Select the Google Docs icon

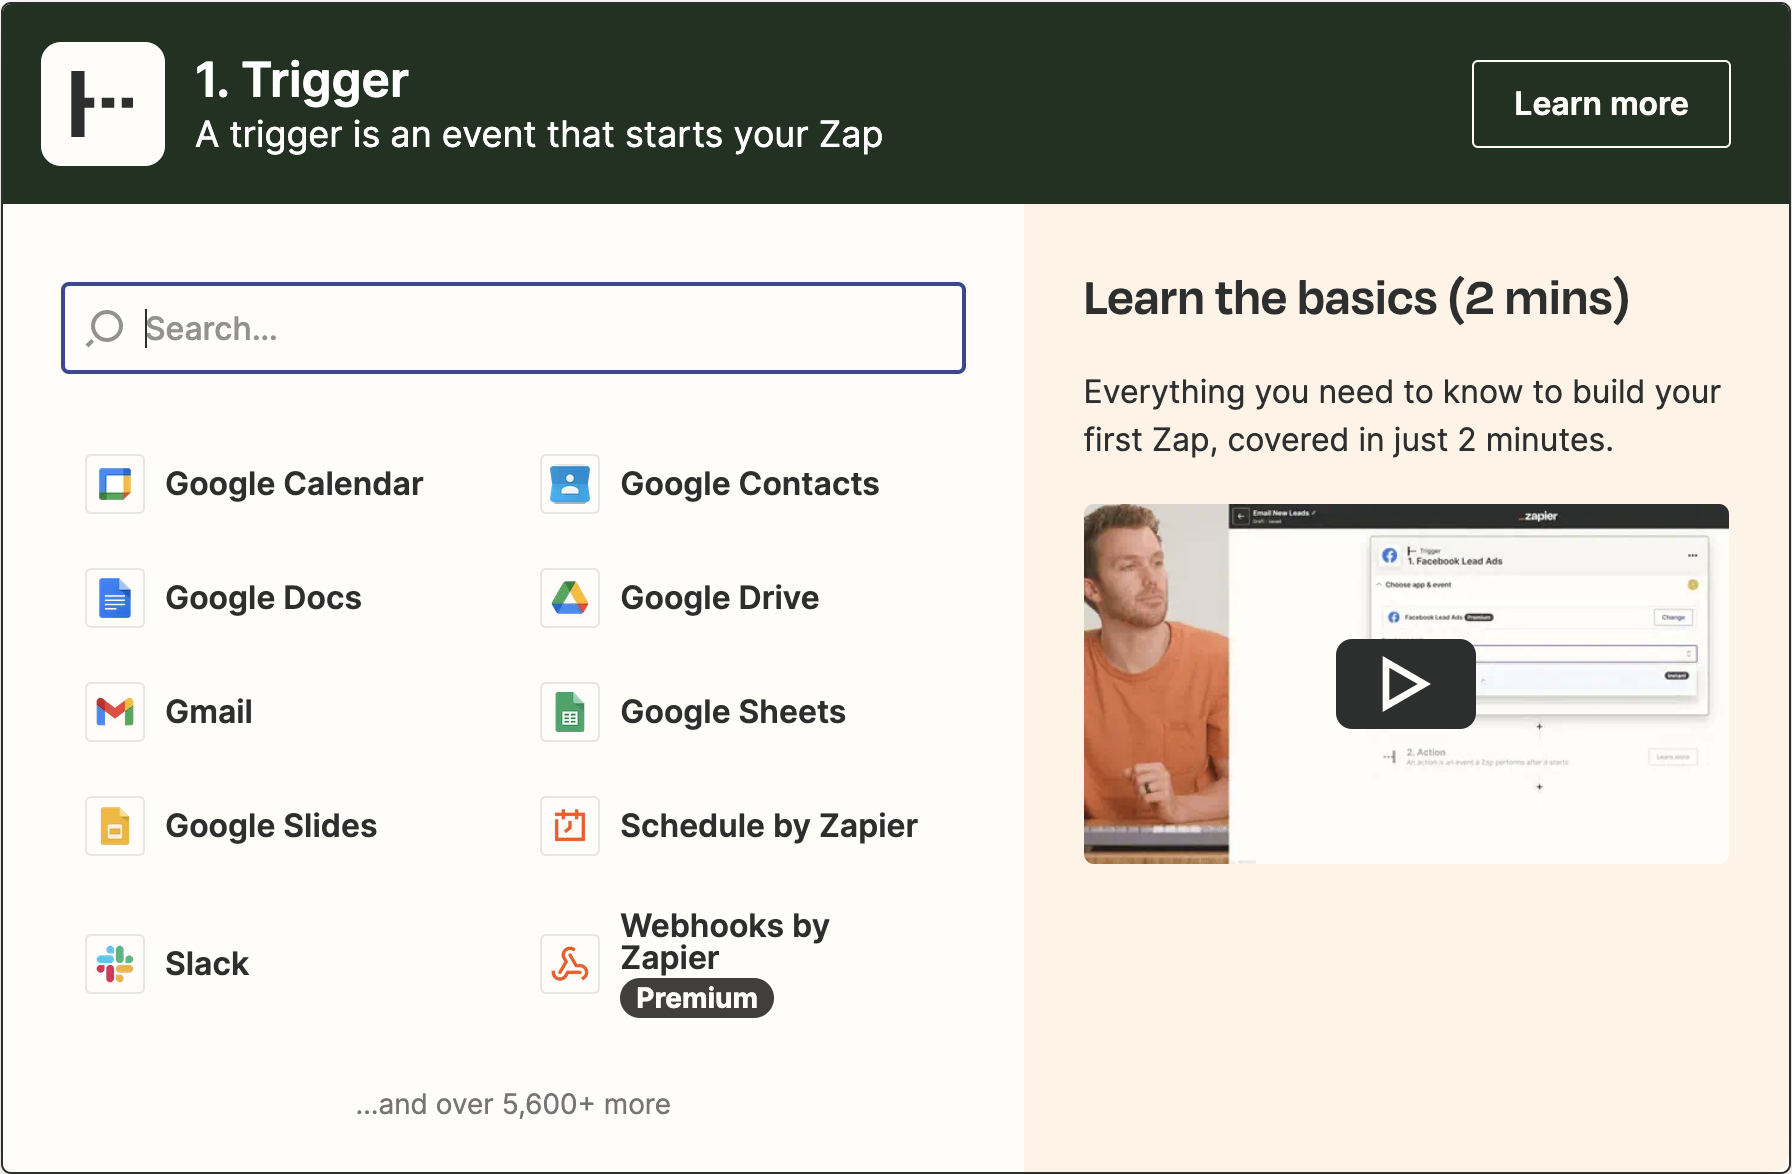pyautogui.click(x=115, y=598)
